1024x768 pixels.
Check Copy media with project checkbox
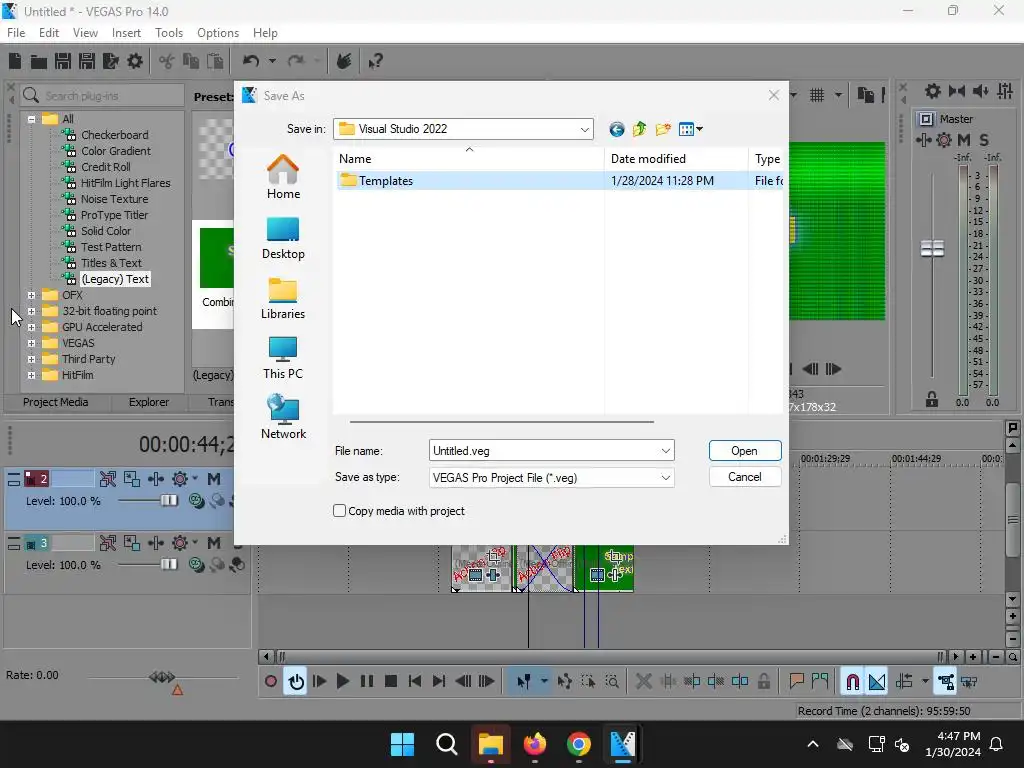coord(340,511)
